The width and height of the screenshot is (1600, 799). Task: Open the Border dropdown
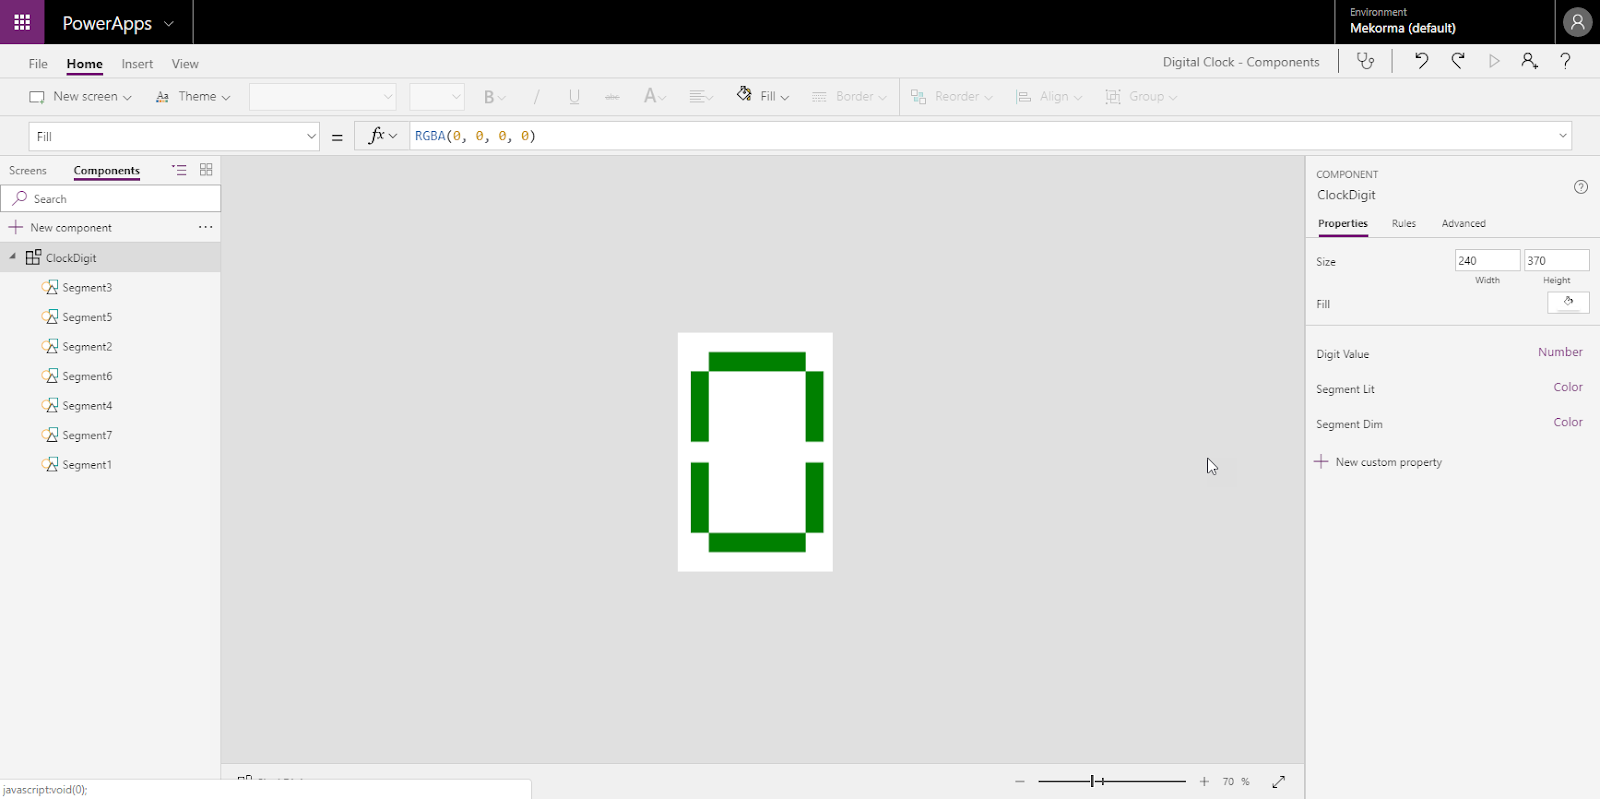(849, 97)
